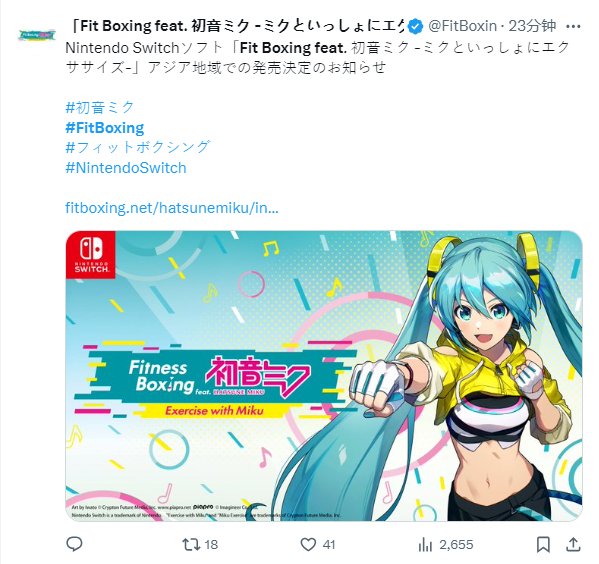Follow the fitboxing.net/hatsunemiku link
This screenshot has height=564, width=599.
pos(172,208)
